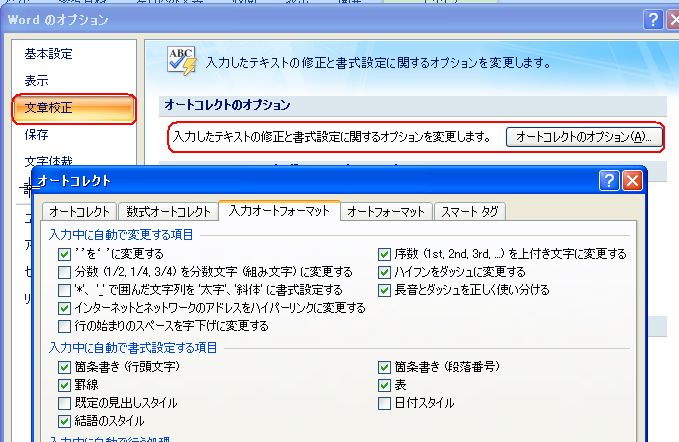Click the ABC autocorrect icon in the header
679x442 pixels.
(181, 60)
